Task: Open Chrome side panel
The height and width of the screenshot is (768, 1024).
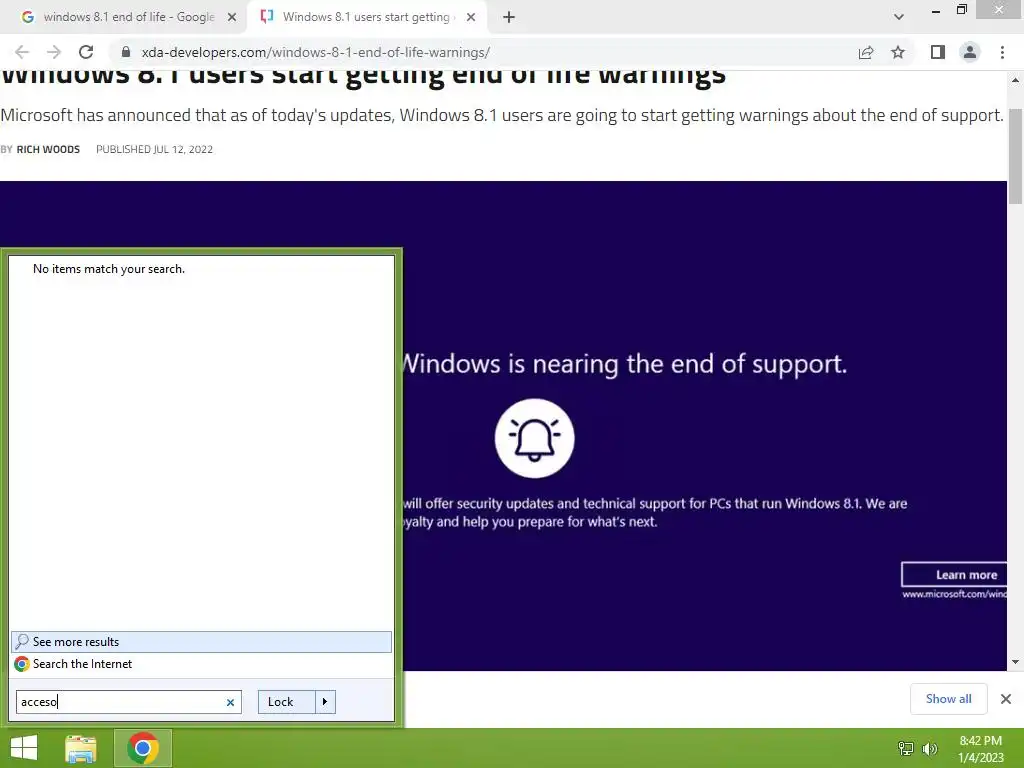Action: tap(938, 52)
